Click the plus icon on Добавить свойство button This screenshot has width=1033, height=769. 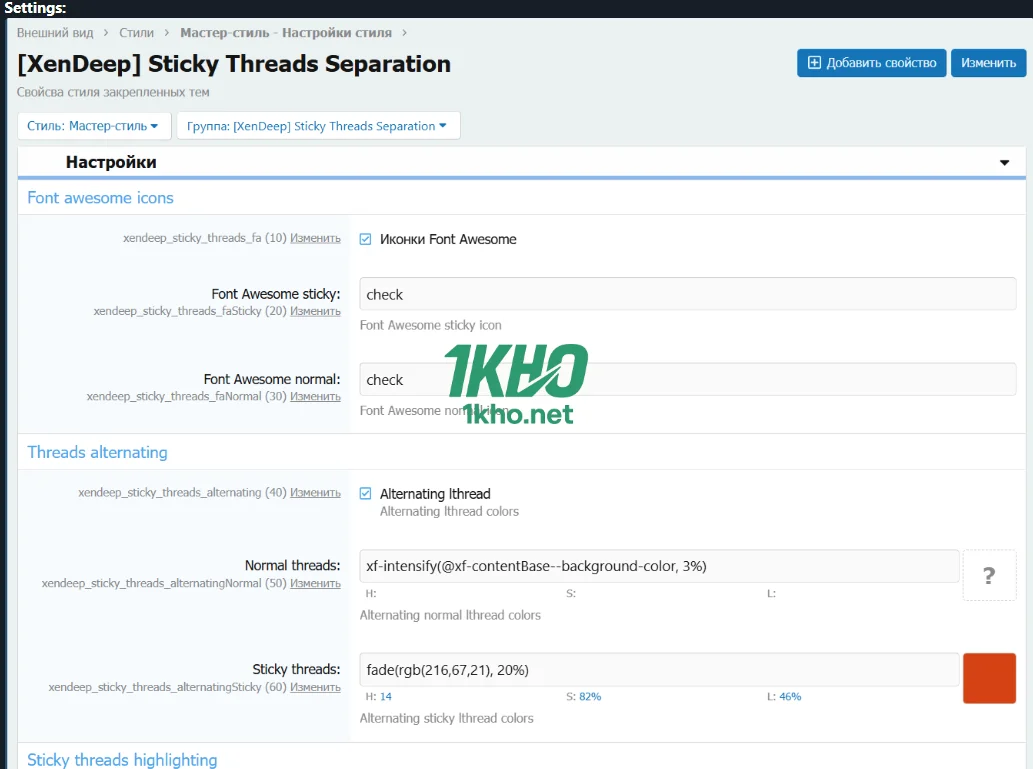pos(814,63)
